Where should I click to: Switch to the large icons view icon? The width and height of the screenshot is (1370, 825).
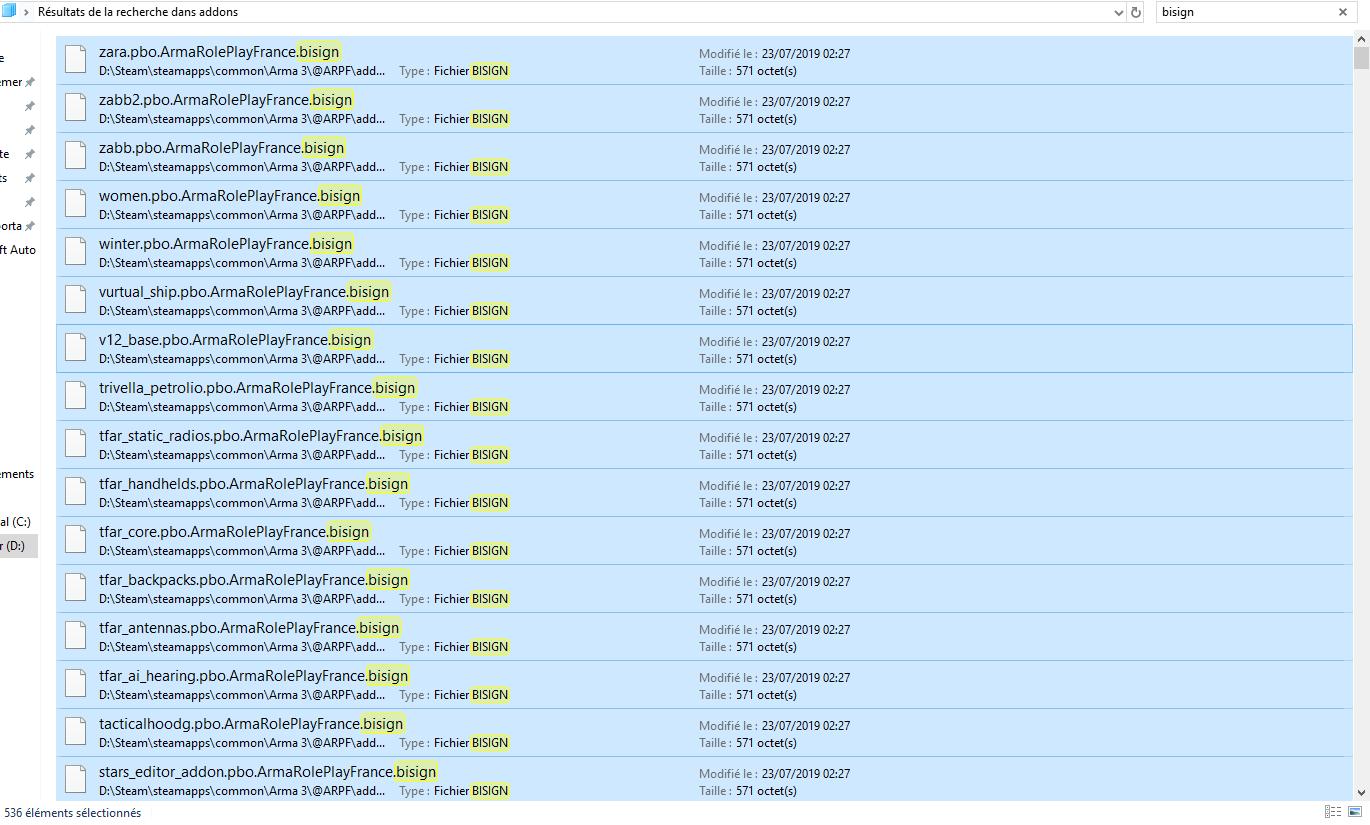(1355, 812)
